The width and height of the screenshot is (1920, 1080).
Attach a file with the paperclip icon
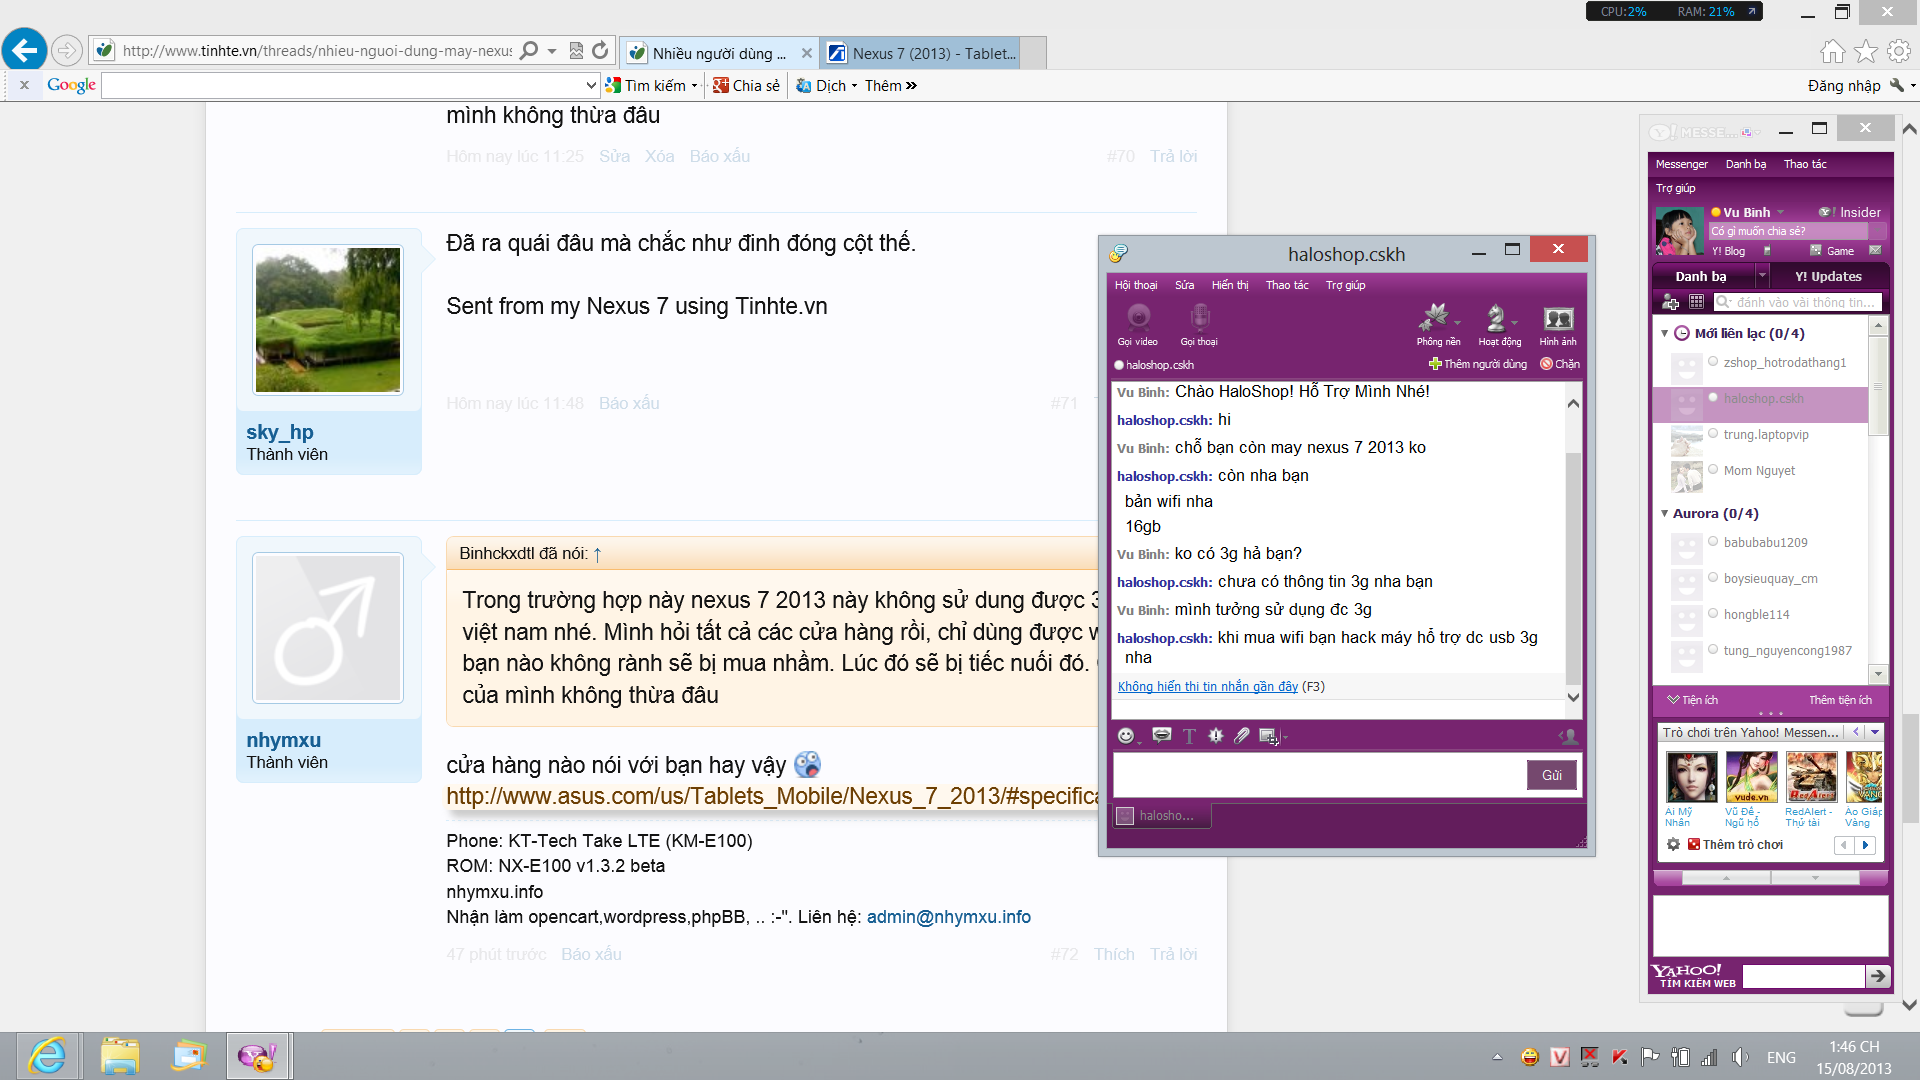(1242, 736)
